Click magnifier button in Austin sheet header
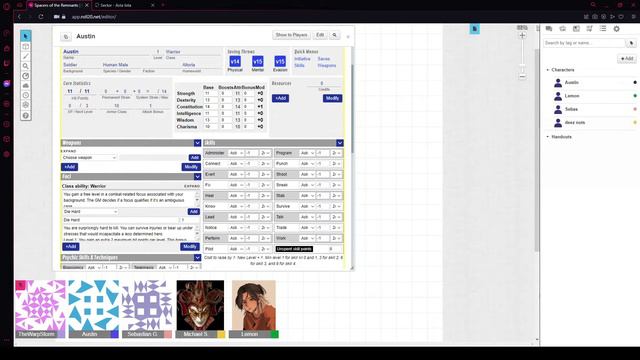Image resolution: width=640 pixels, height=360 pixels. click(x=335, y=35)
